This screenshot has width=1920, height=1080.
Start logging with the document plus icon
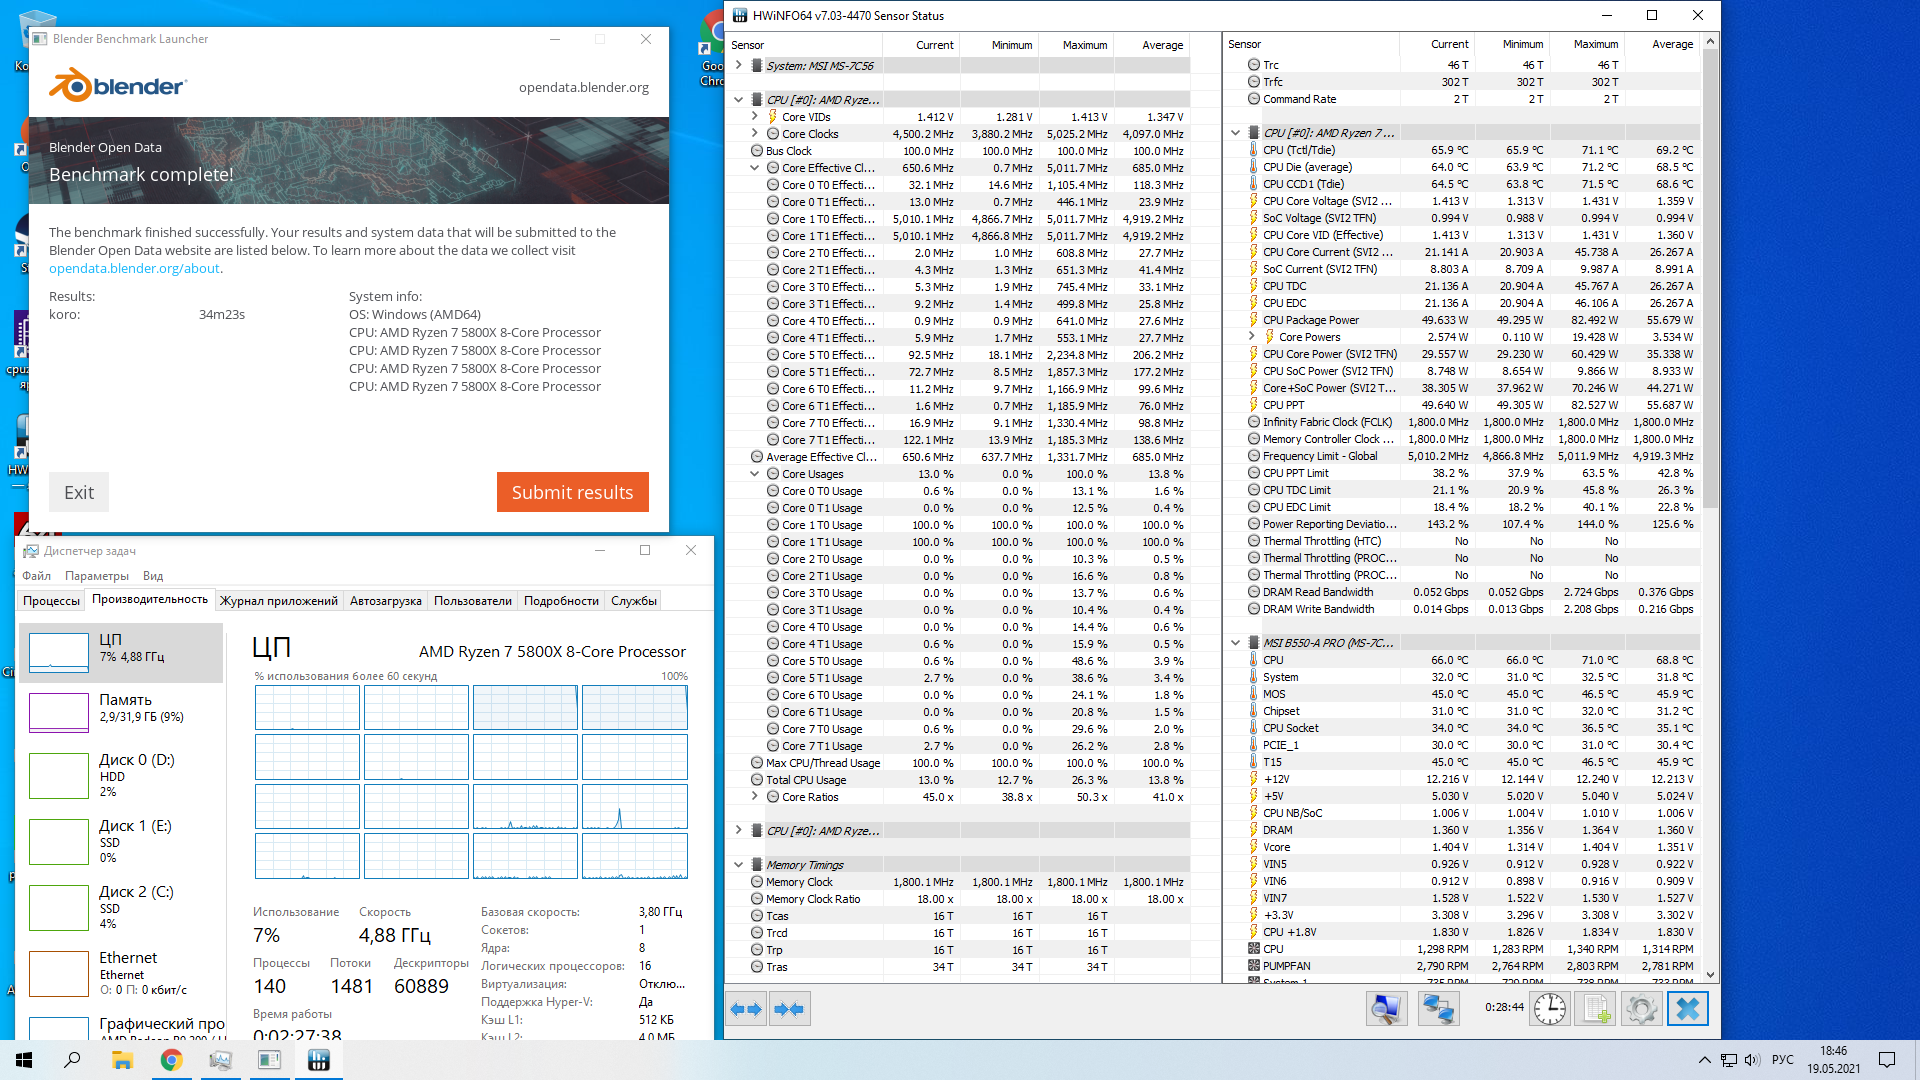(1596, 1009)
